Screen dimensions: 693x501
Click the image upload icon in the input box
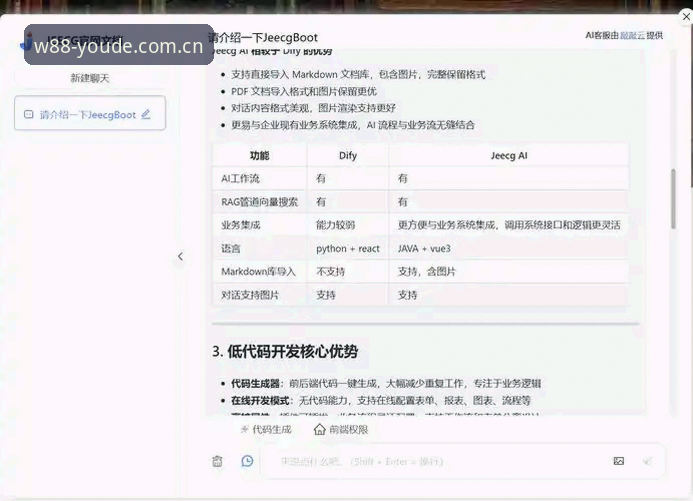tap(619, 461)
